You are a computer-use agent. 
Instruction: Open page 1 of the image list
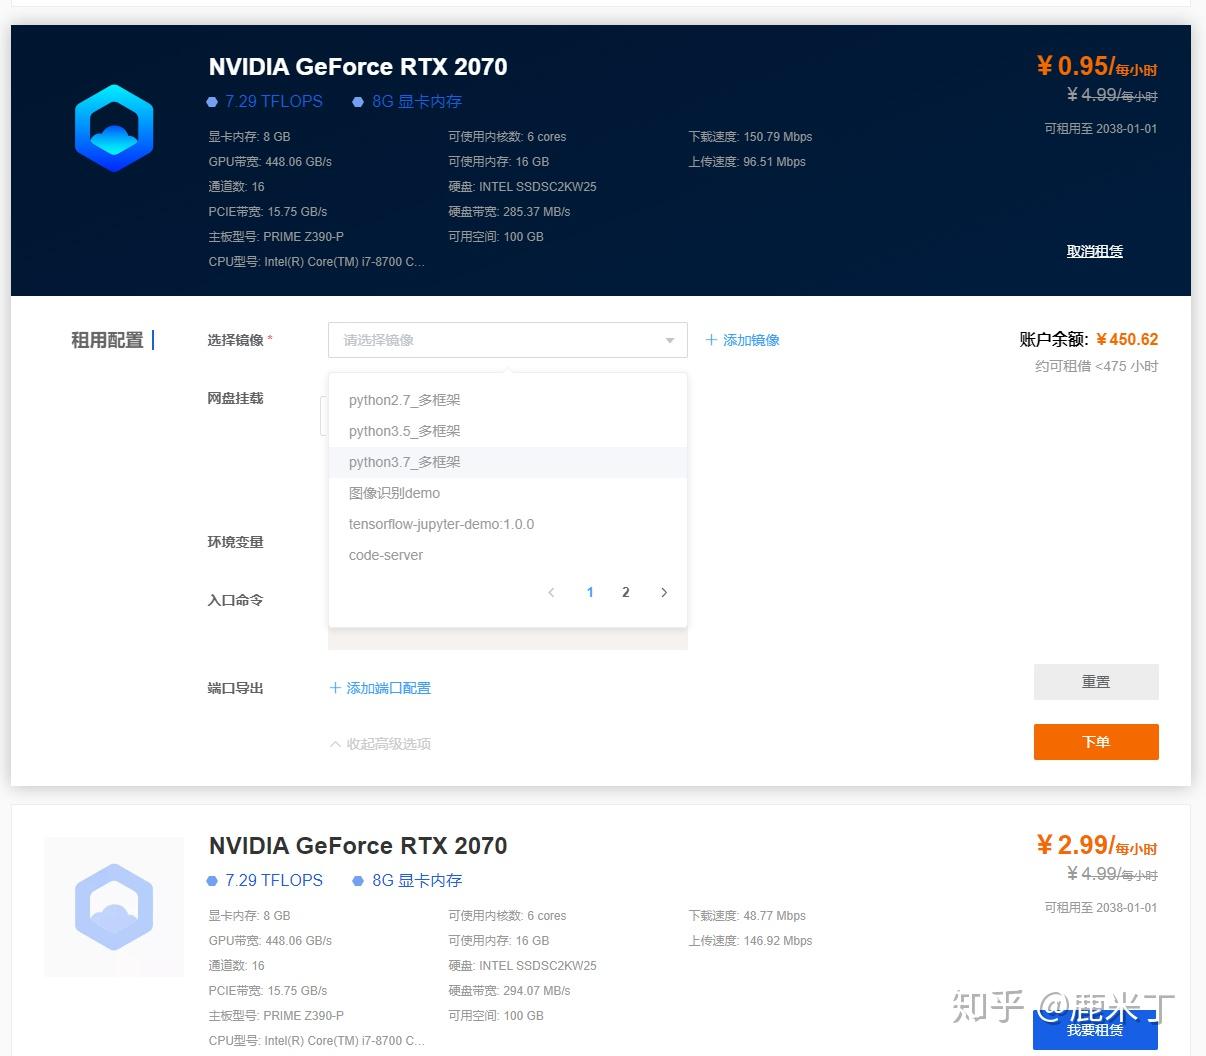[590, 592]
